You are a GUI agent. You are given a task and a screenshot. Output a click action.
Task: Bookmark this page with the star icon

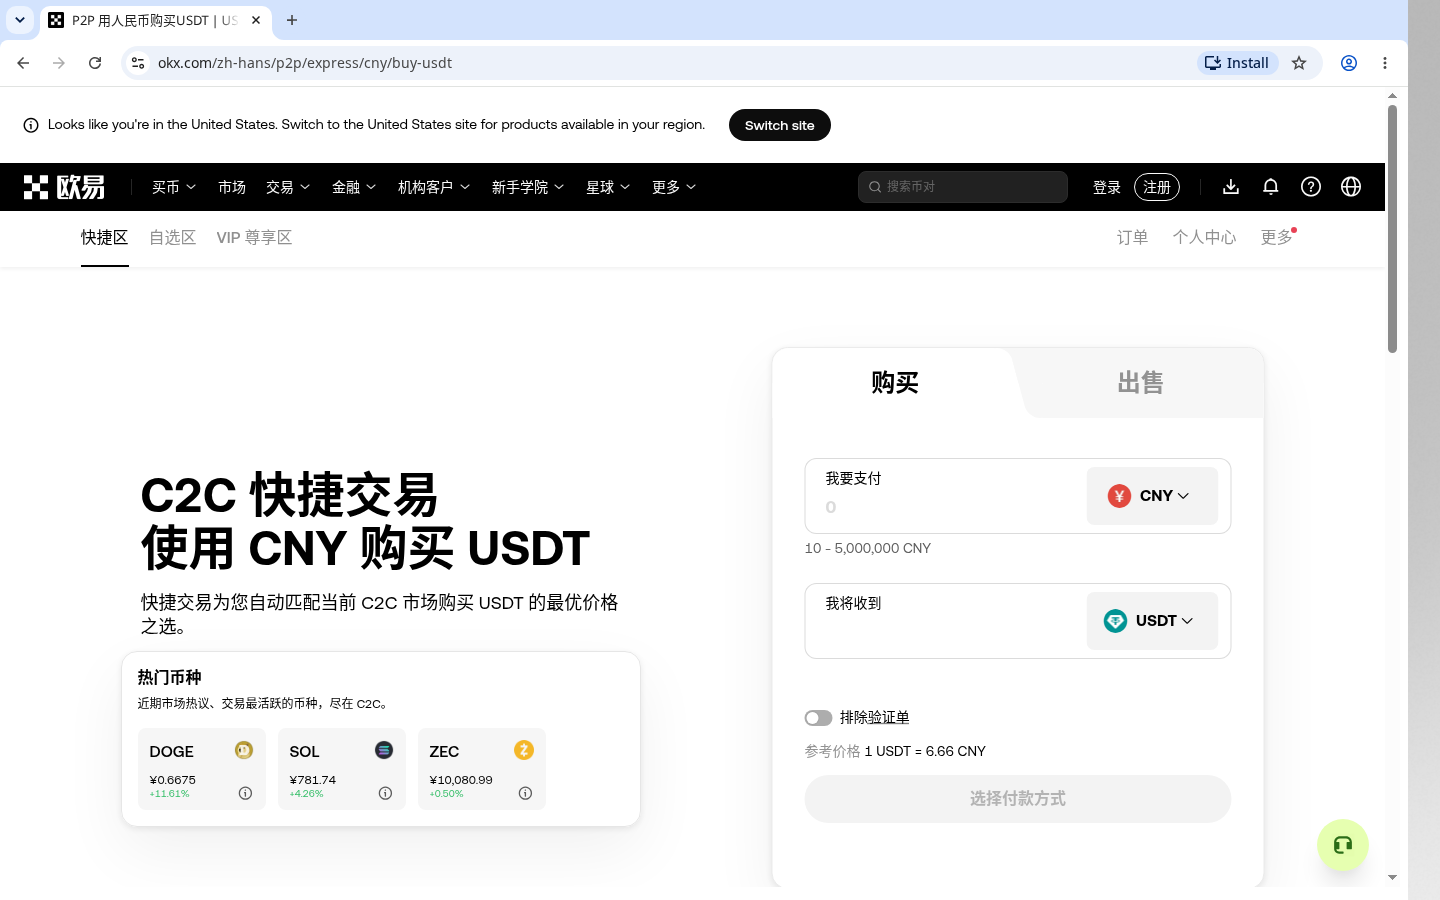tap(1299, 63)
